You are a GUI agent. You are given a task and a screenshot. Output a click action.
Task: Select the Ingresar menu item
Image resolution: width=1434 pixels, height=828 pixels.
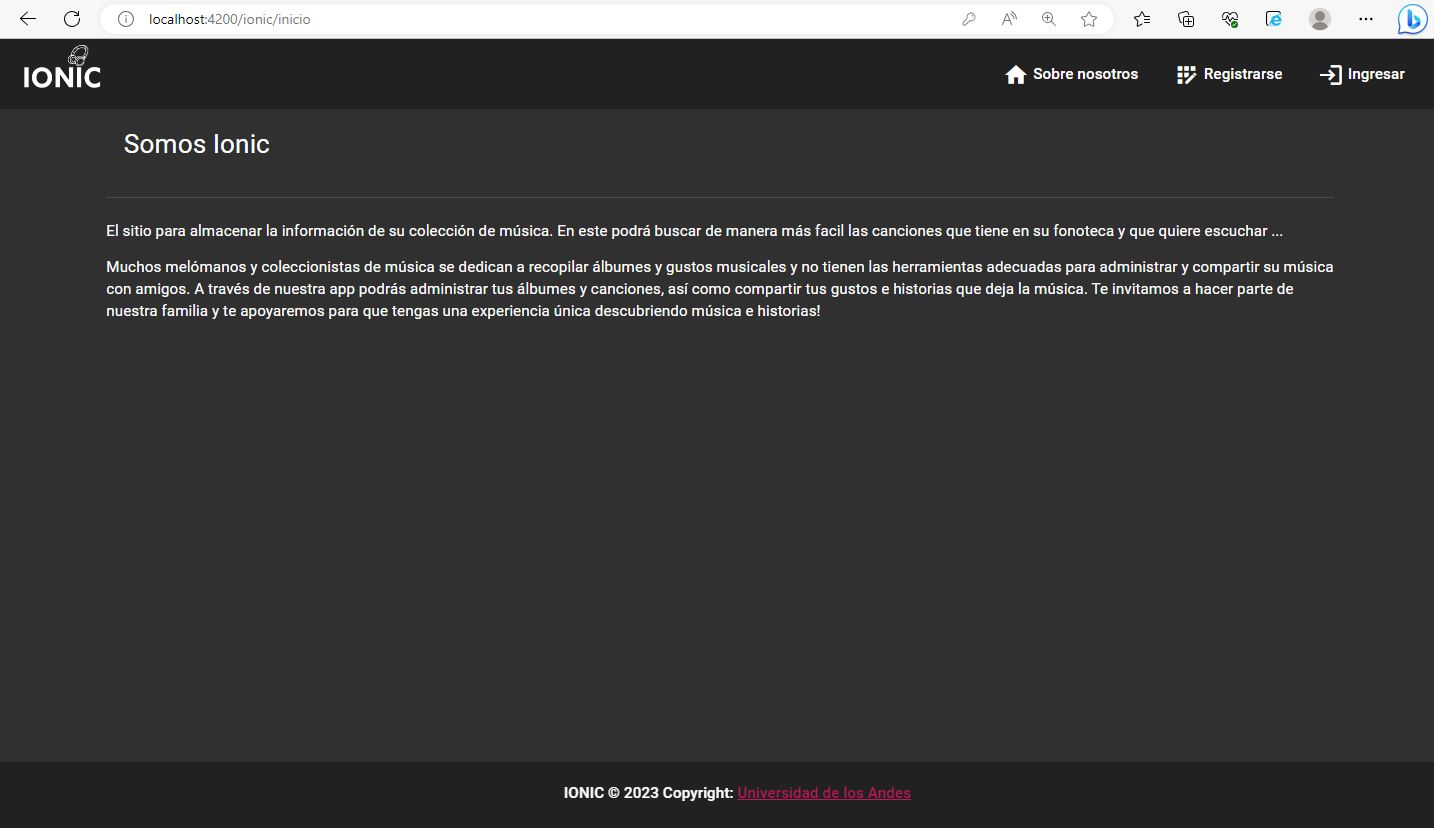pos(1375,74)
